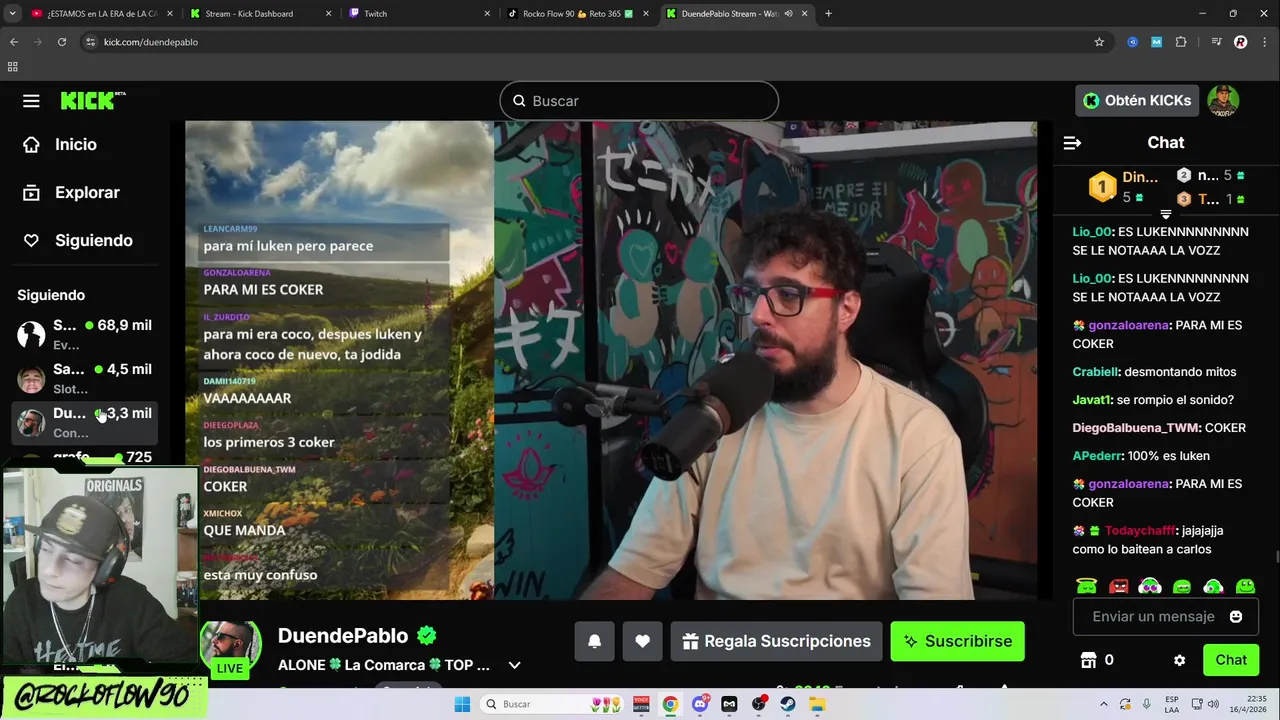Switch to the Twitch browser tab
Viewport: 1280px width, 720px height.
(420, 14)
